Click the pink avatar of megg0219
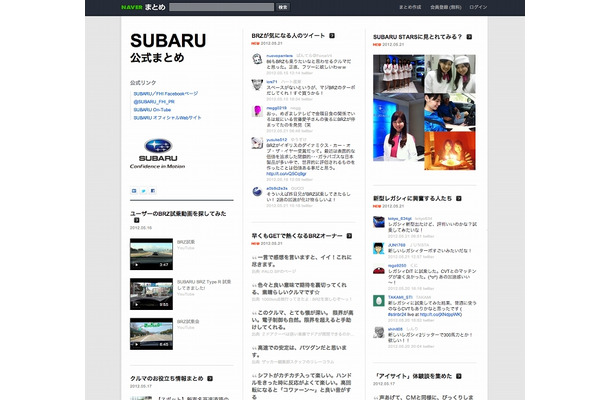Screen dimensions: 610x400 coord(257,111)
